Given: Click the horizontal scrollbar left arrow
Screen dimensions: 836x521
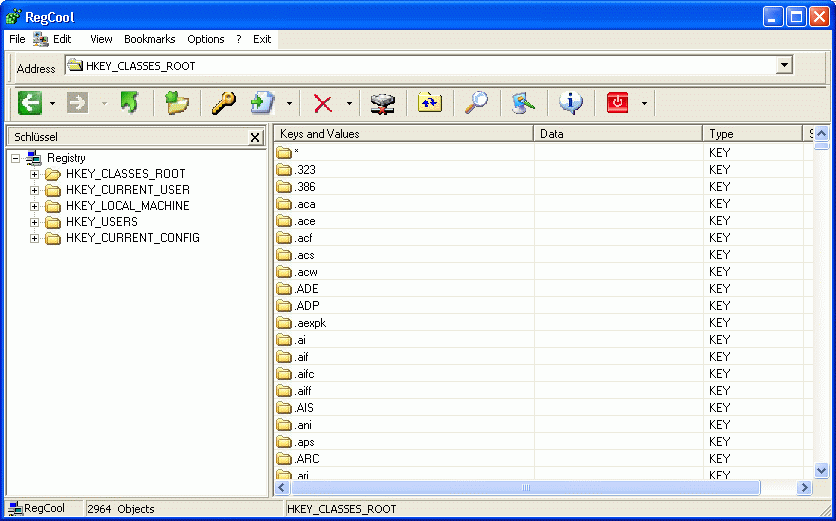Looking at the screenshot, I should [x=283, y=487].
